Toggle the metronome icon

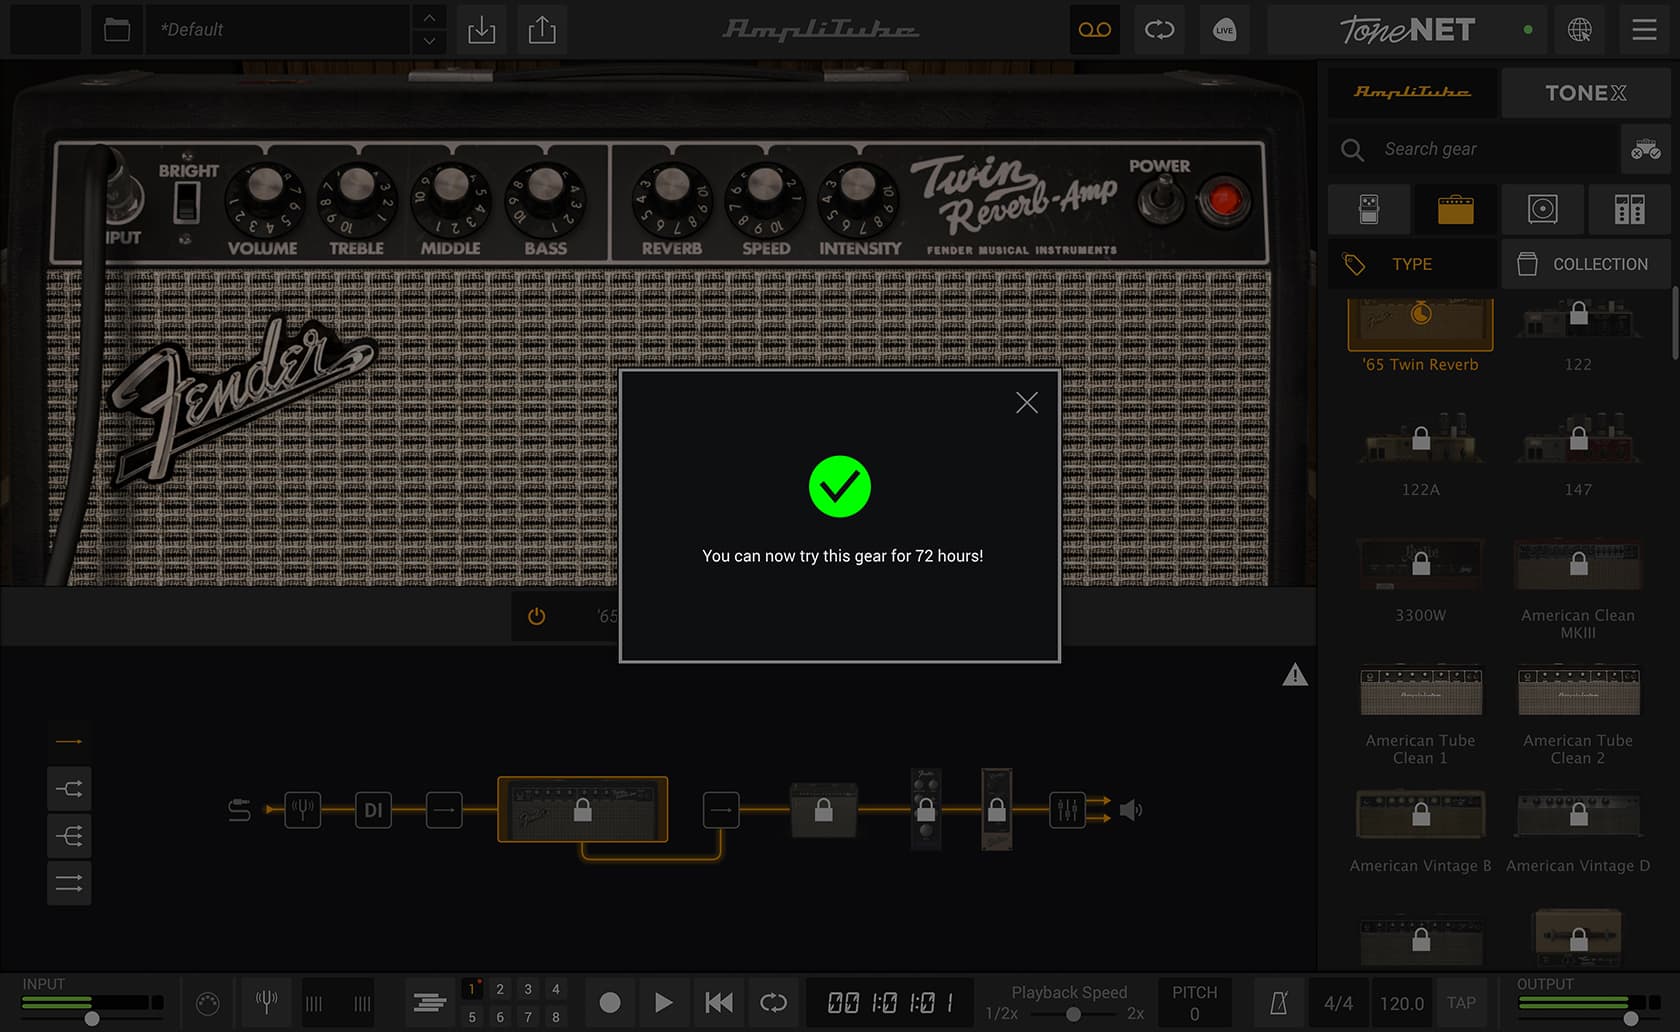(1278, 1003)
